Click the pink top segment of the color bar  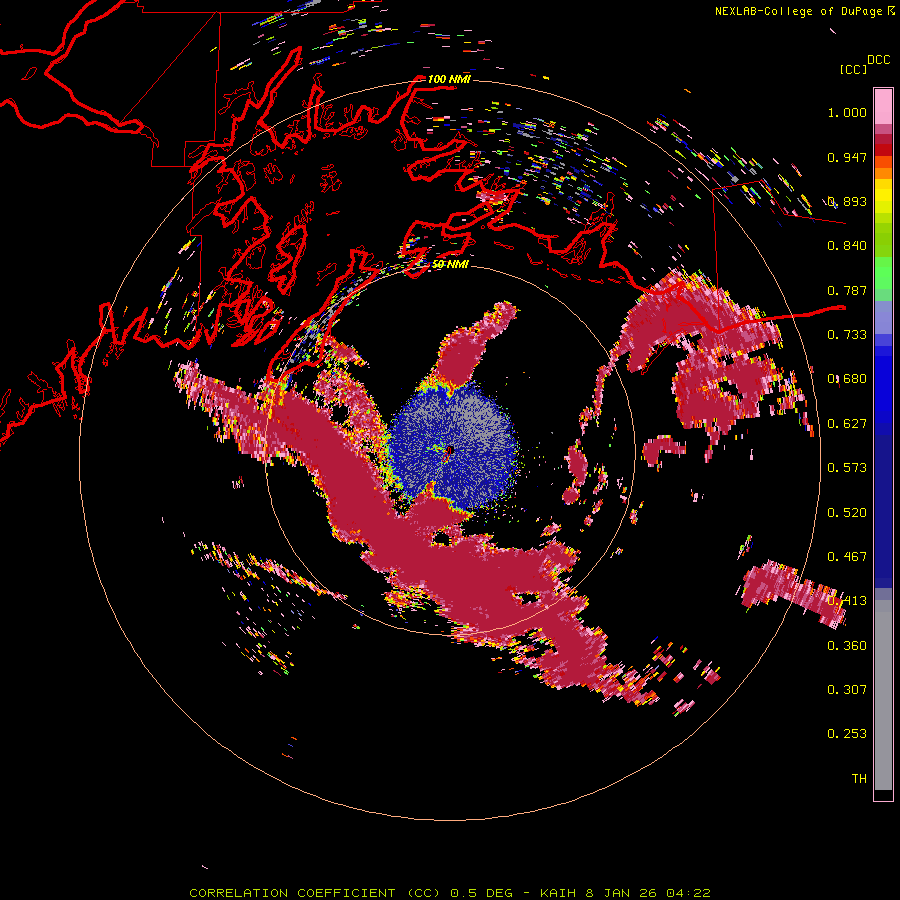point(883,106)
